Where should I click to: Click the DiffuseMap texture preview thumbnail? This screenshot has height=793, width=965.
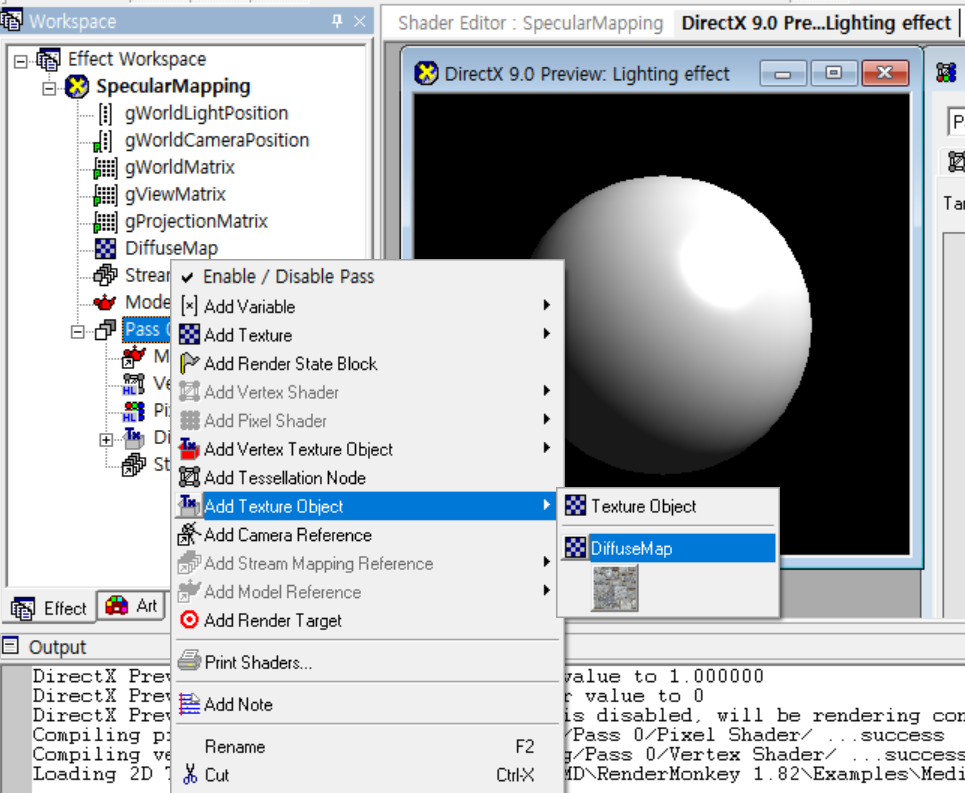tap(615, 588)
